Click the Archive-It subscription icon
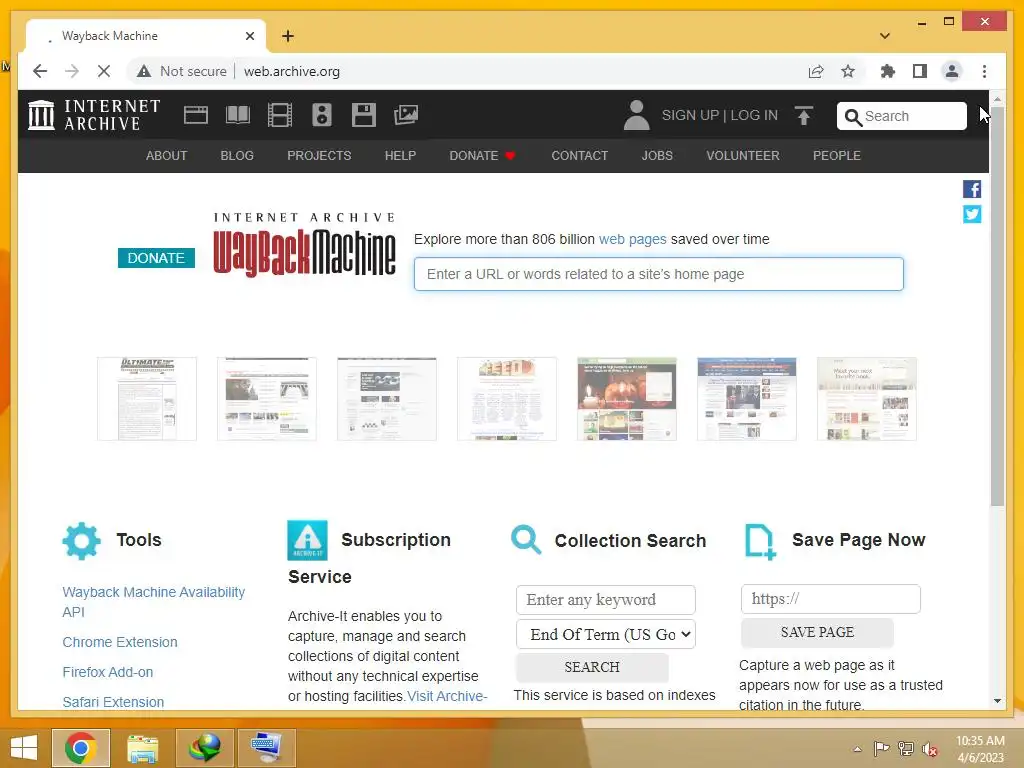Image resolution: width=1024 pixels, height=768 pixels. click(307, 540)
